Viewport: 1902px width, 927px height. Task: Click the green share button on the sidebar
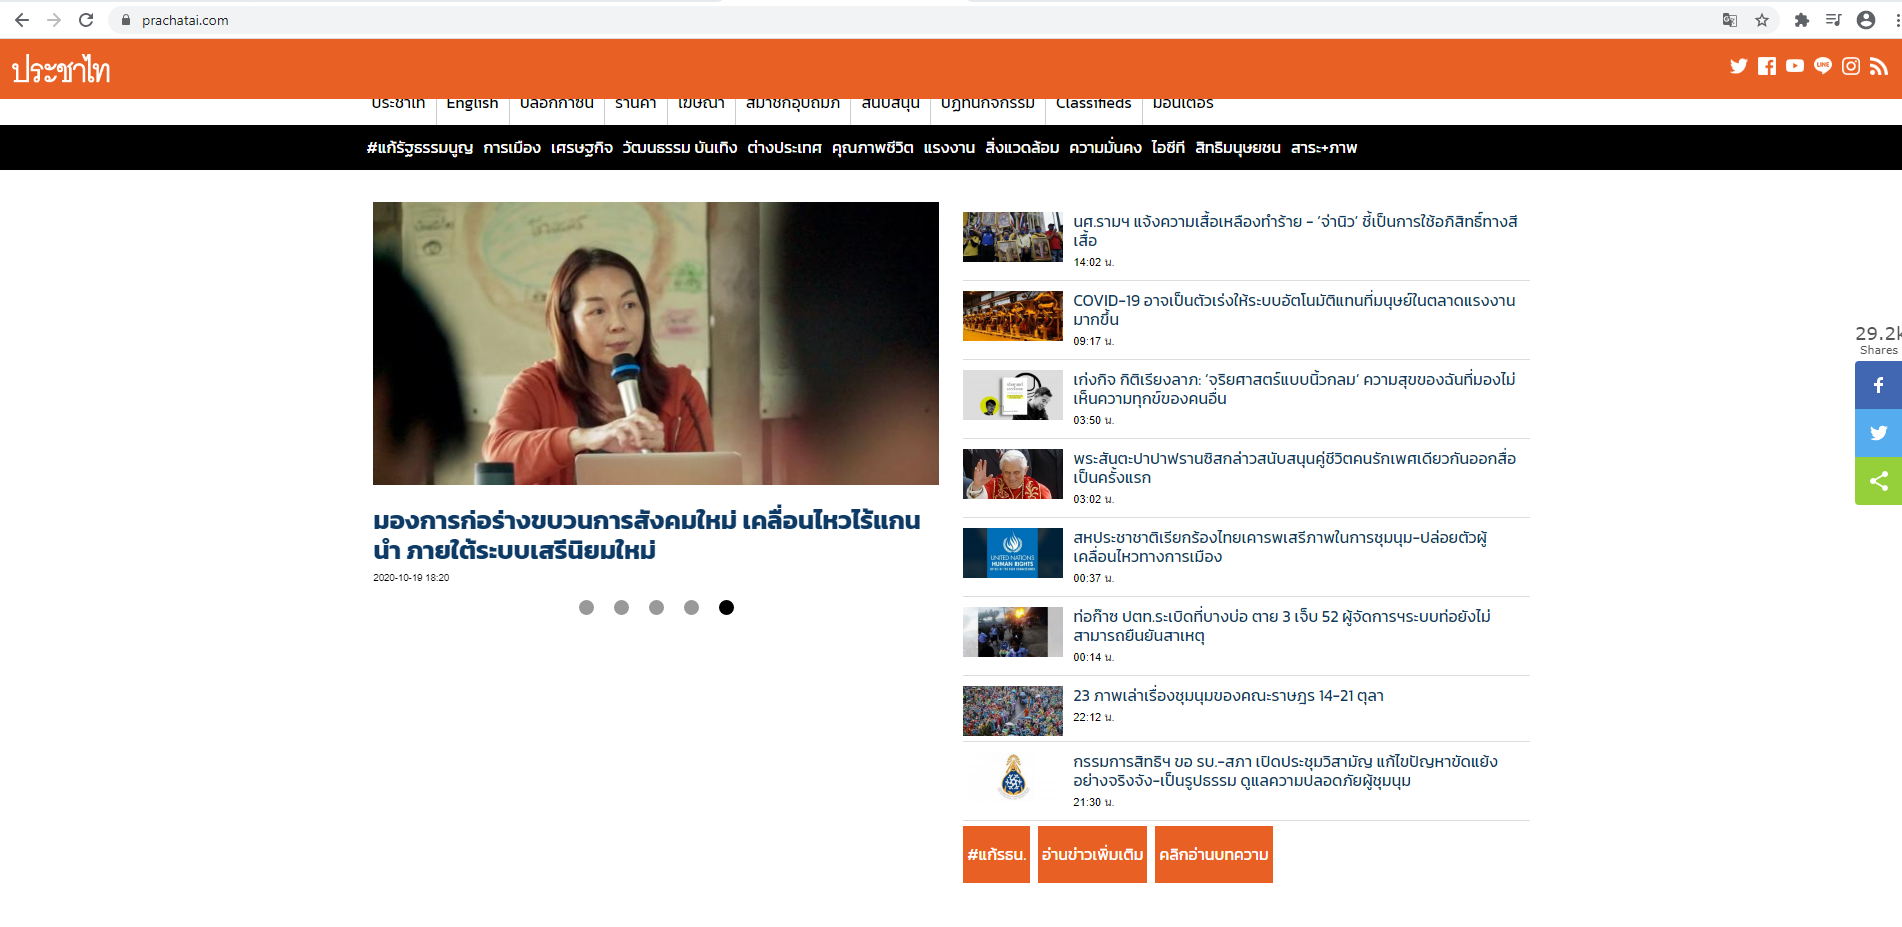tap(1878, 481)
